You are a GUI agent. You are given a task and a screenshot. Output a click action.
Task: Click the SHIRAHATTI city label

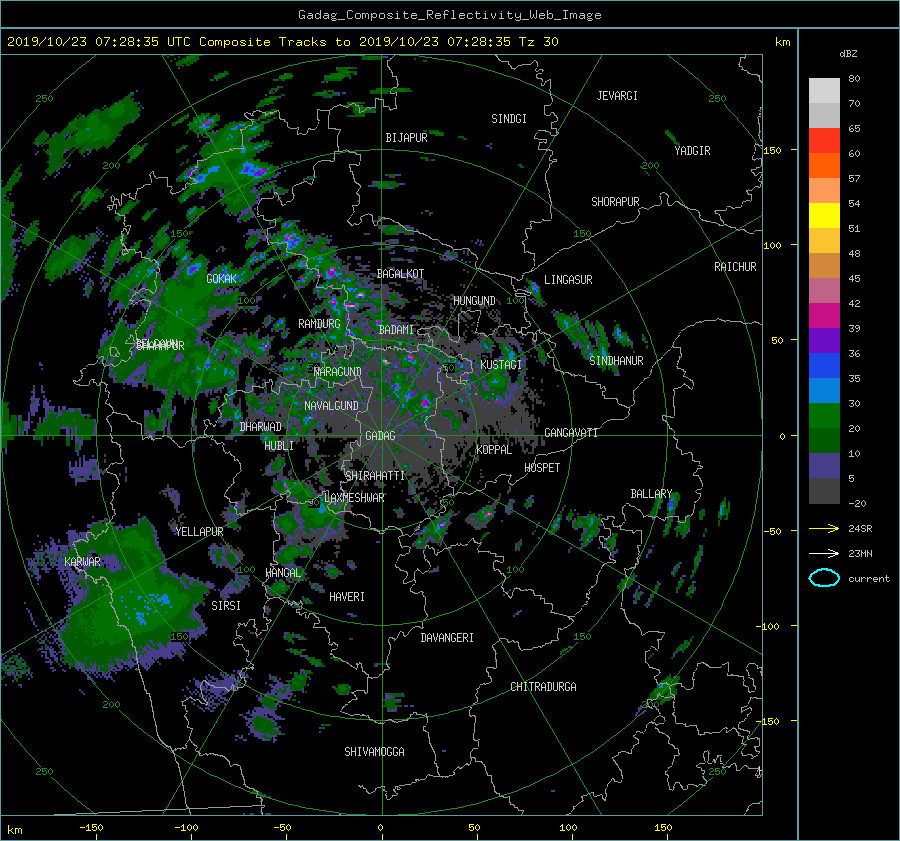[x=375, y=476]
